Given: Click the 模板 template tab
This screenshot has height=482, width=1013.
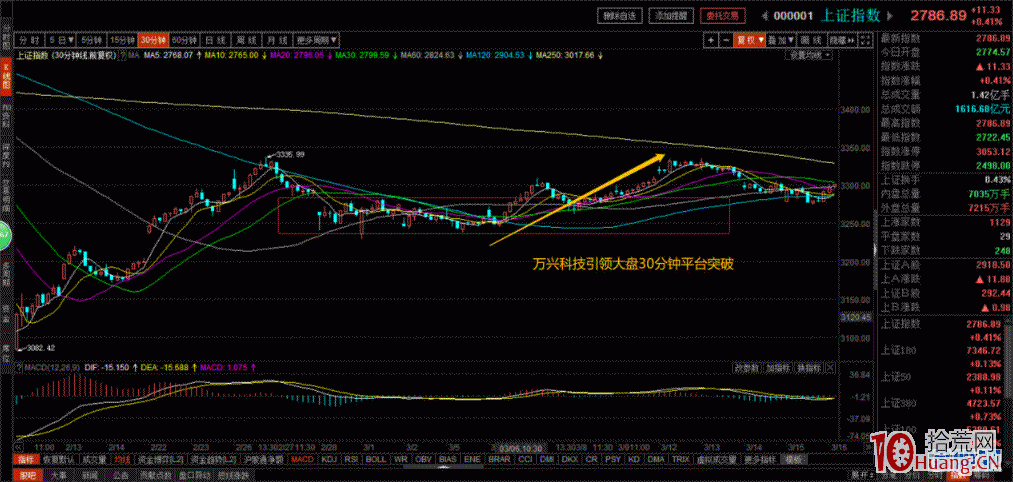Looking at the screenshot, I should pos(793,459).
